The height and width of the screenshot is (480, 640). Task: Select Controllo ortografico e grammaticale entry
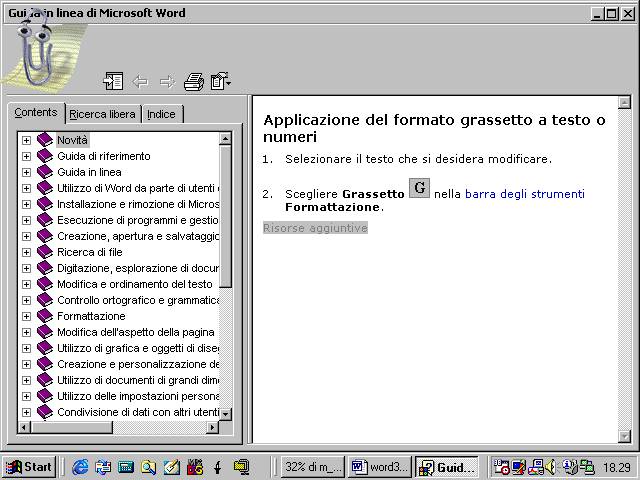click(138, 300)
